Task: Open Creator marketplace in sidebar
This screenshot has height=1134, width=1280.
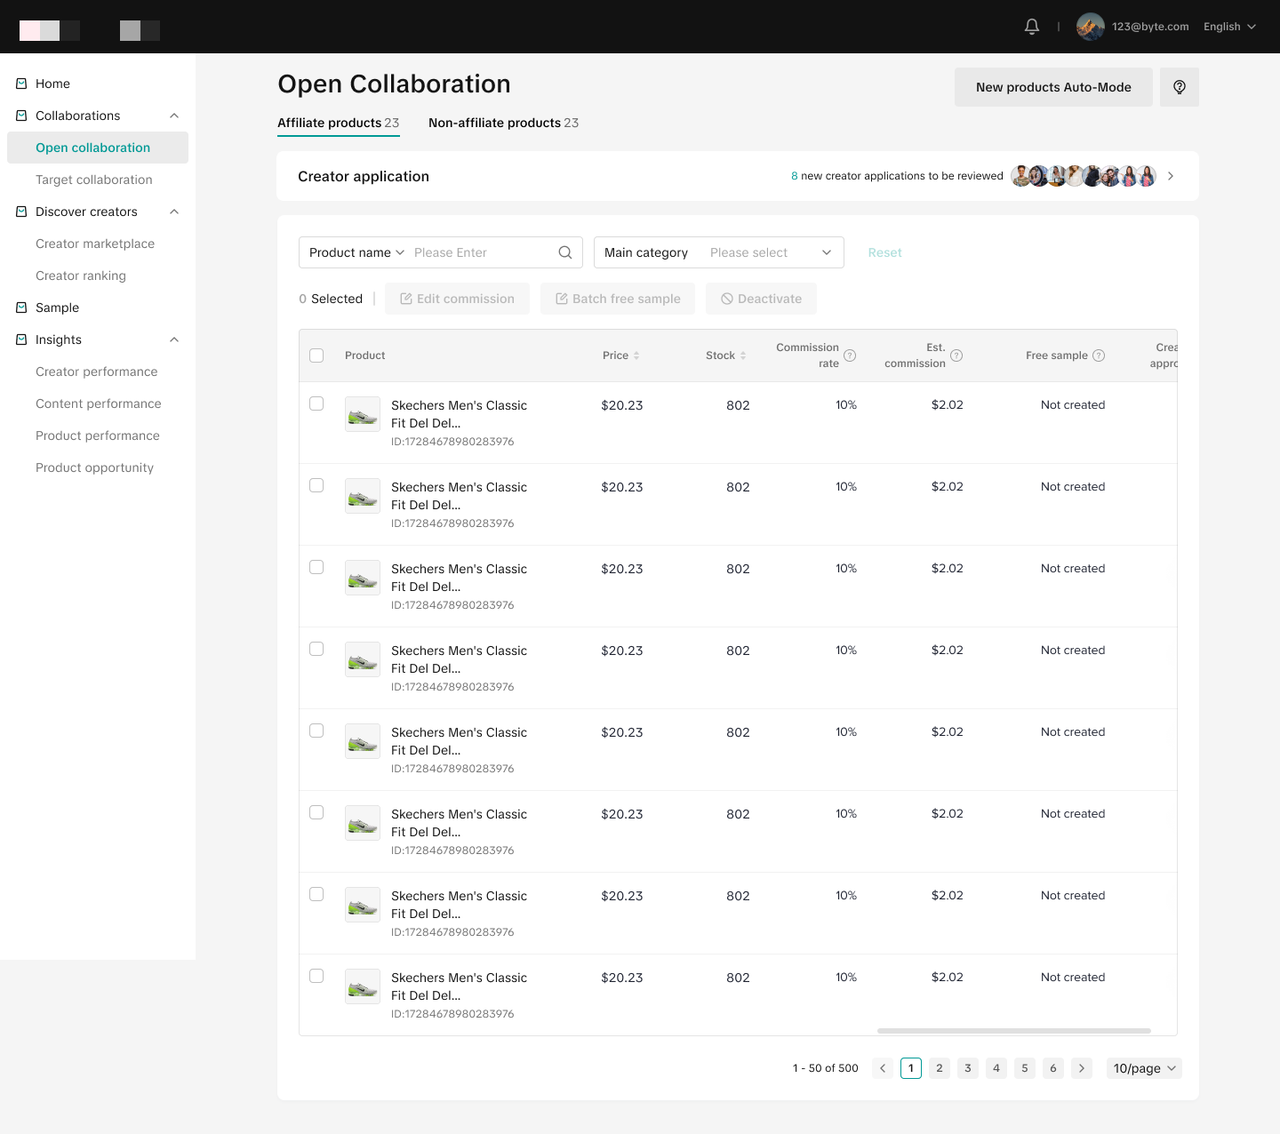Action: tap(95, 244)
